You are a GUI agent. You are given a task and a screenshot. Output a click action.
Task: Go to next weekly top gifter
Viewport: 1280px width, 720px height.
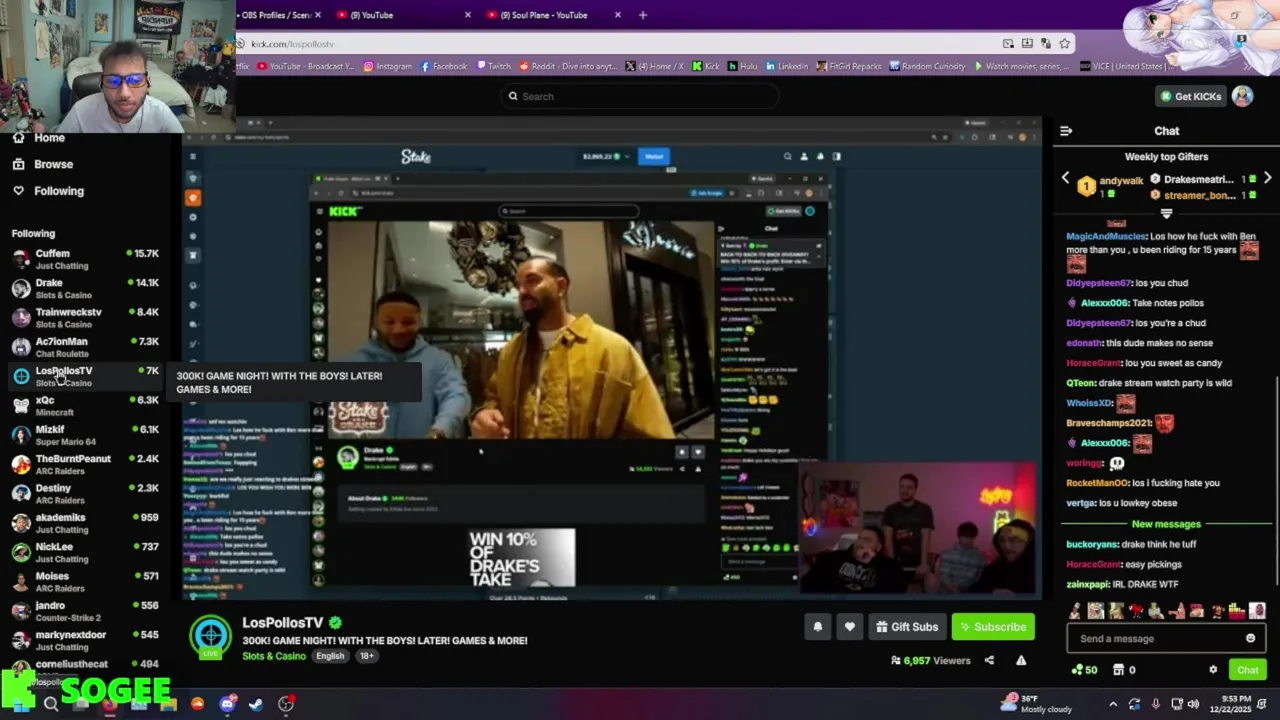click(x=1267, y=178)
